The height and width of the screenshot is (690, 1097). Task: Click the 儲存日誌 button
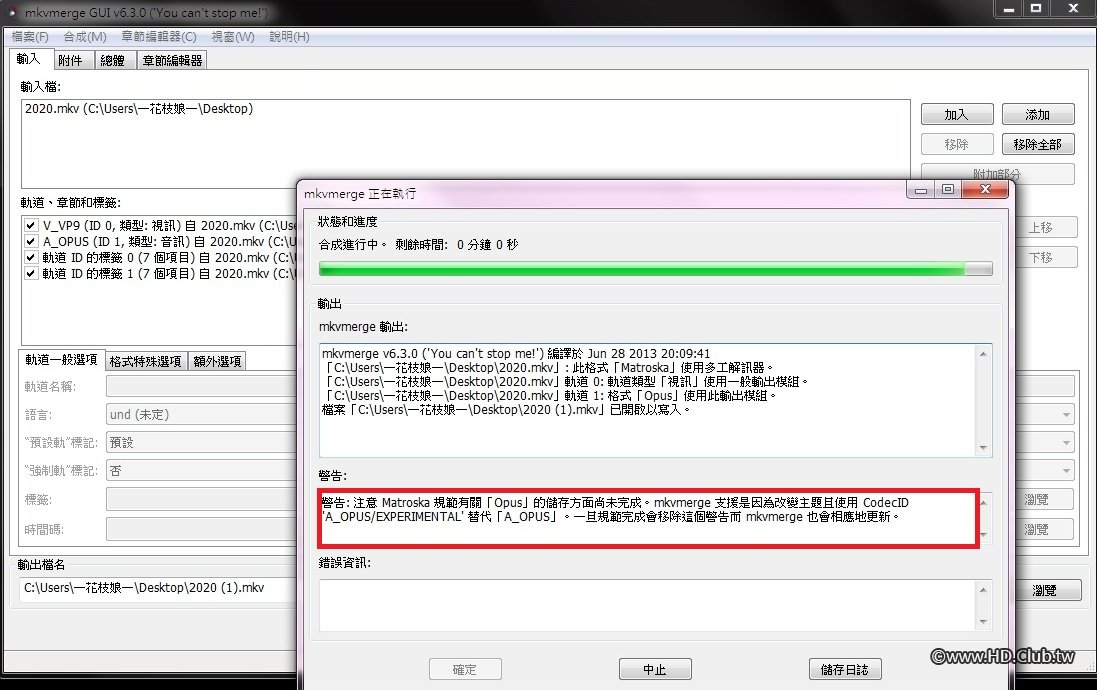[x=844, y=669]
